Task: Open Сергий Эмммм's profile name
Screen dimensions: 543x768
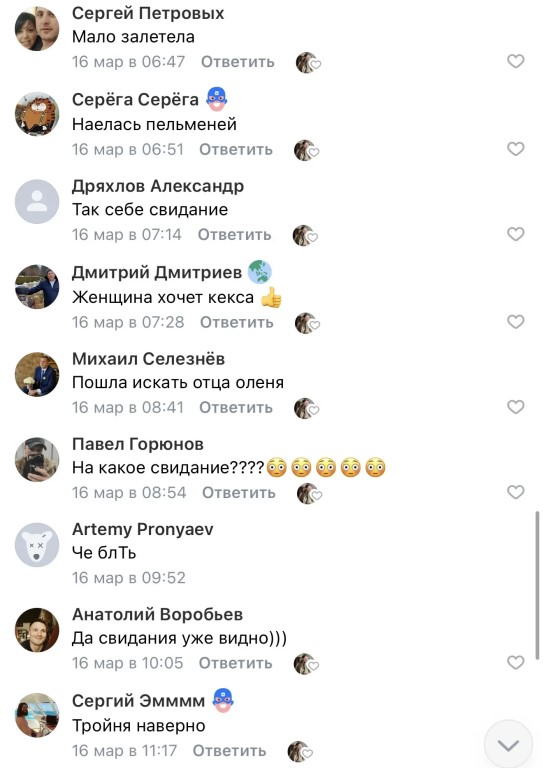Action: 138,701
